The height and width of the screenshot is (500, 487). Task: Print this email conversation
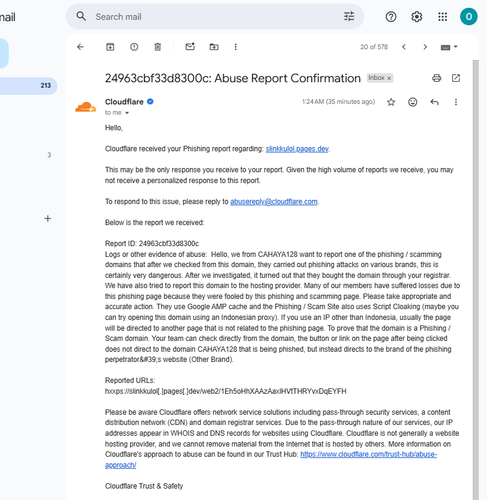[437, 78]
